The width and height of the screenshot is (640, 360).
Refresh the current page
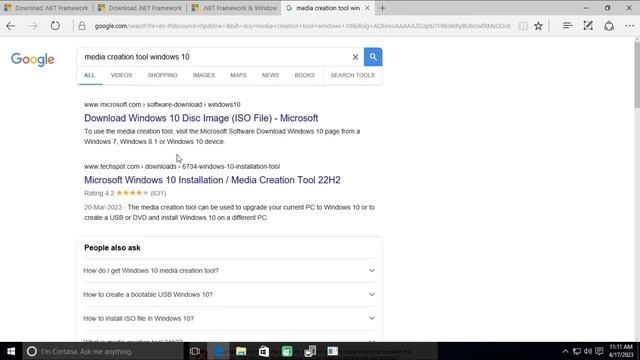tap(55, 26)
